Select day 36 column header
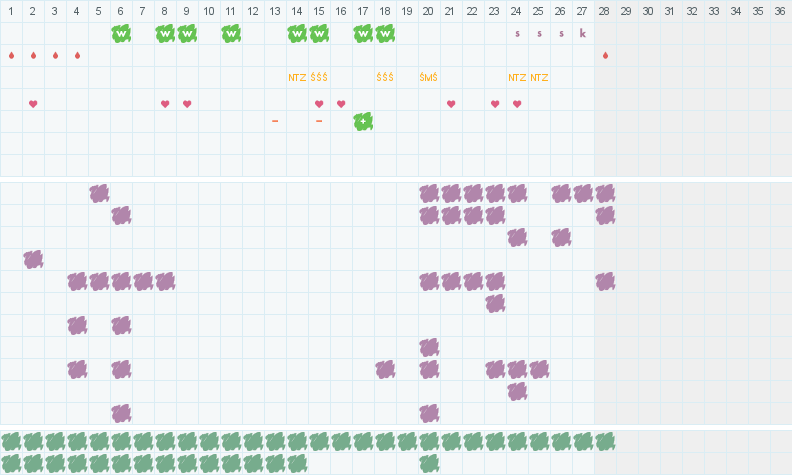Viewport: 792px width, 475px height. point(781,11)
